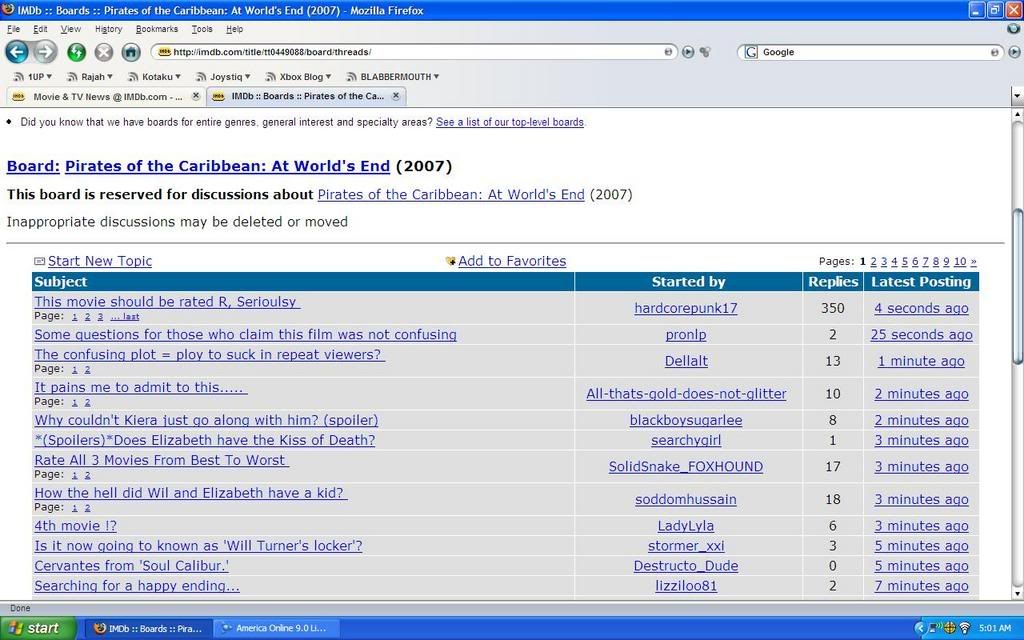Expand hidden system tray icons arrow
This screenshot has width=1024, height=640.
(920, 628)
